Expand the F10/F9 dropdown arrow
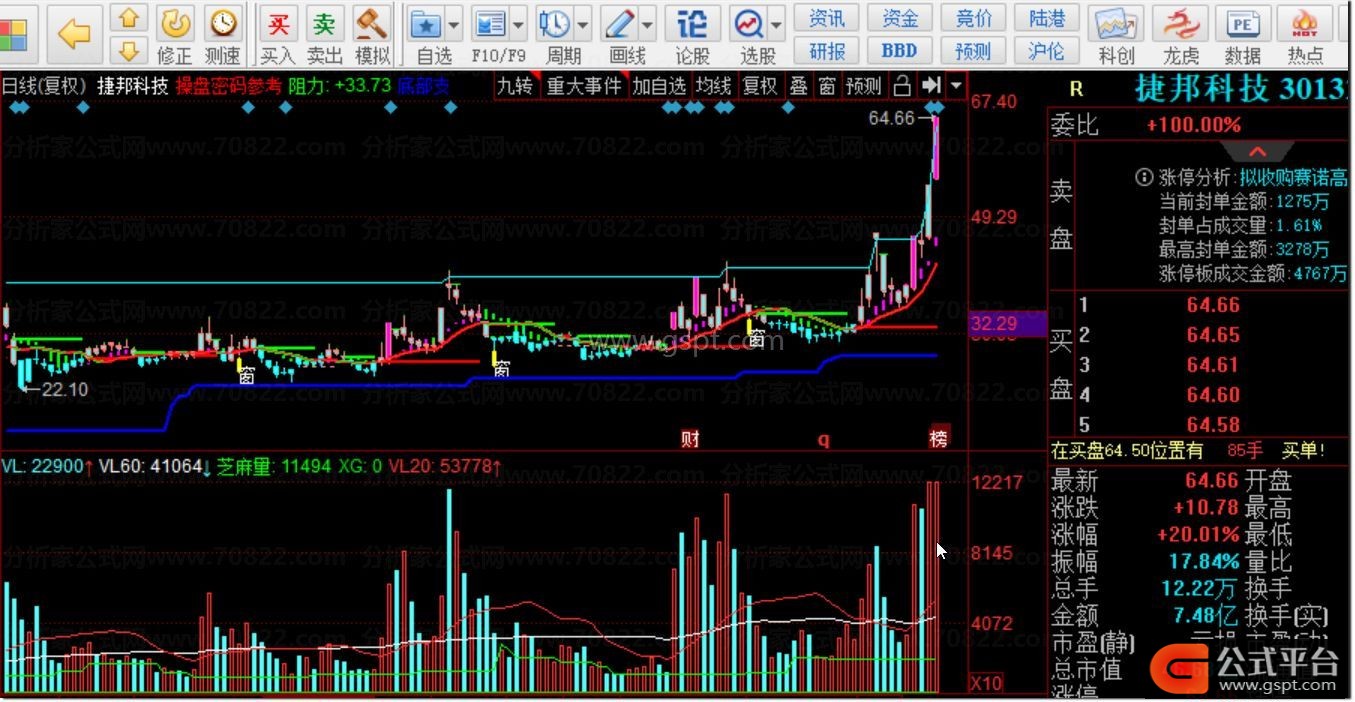 coord(518,23)
